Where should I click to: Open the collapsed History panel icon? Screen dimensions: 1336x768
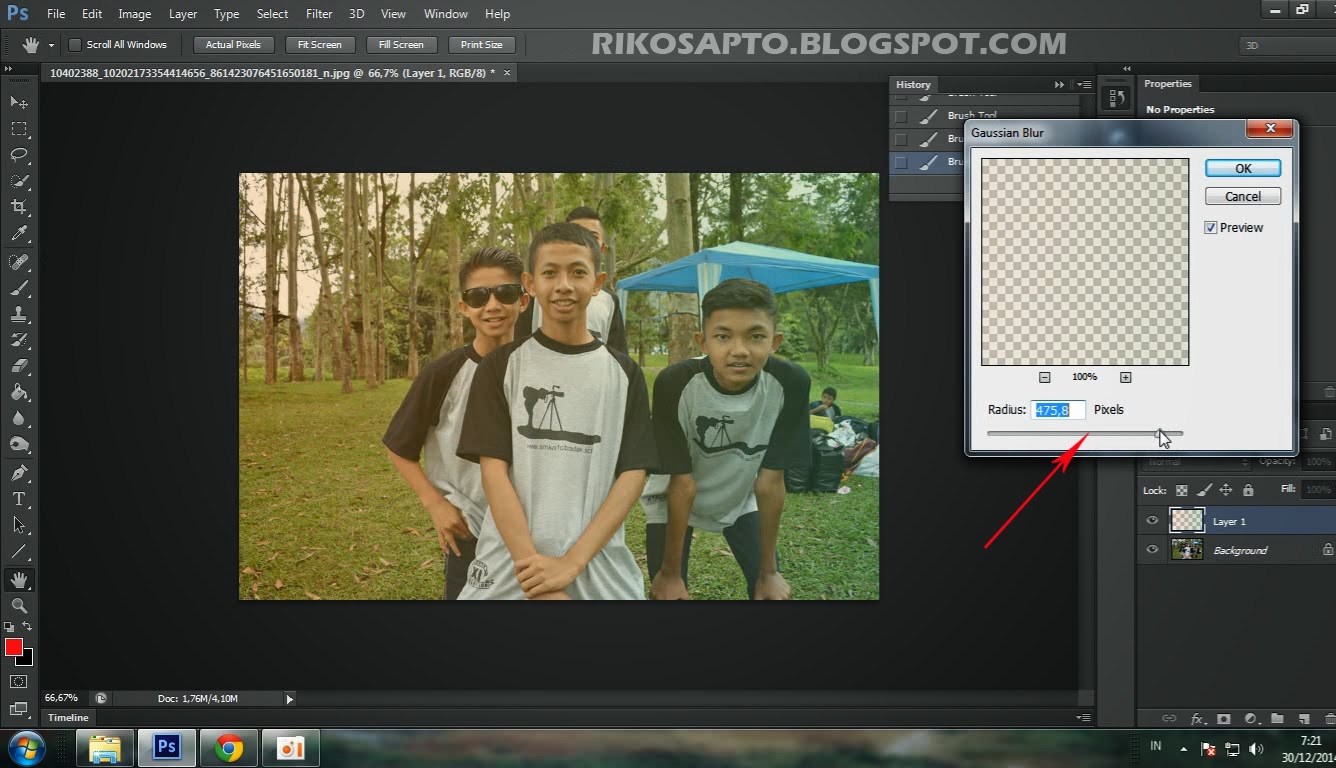[1115, 97]
